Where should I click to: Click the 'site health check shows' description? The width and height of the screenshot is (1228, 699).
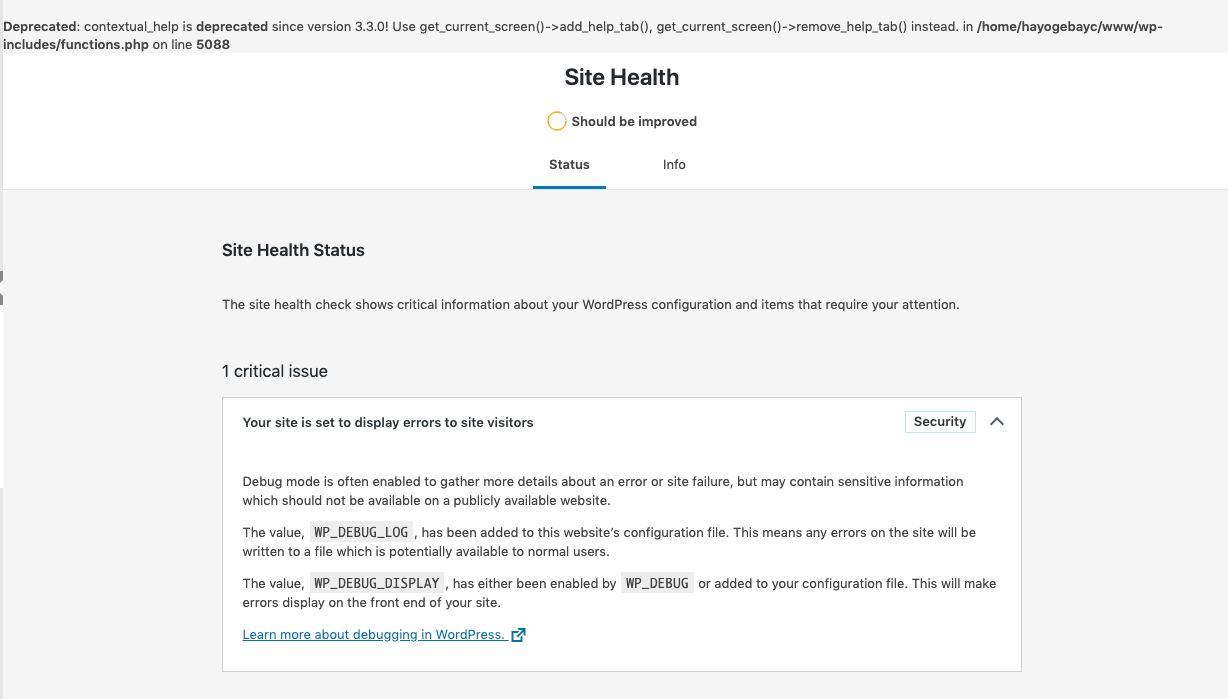click(590, 305)
